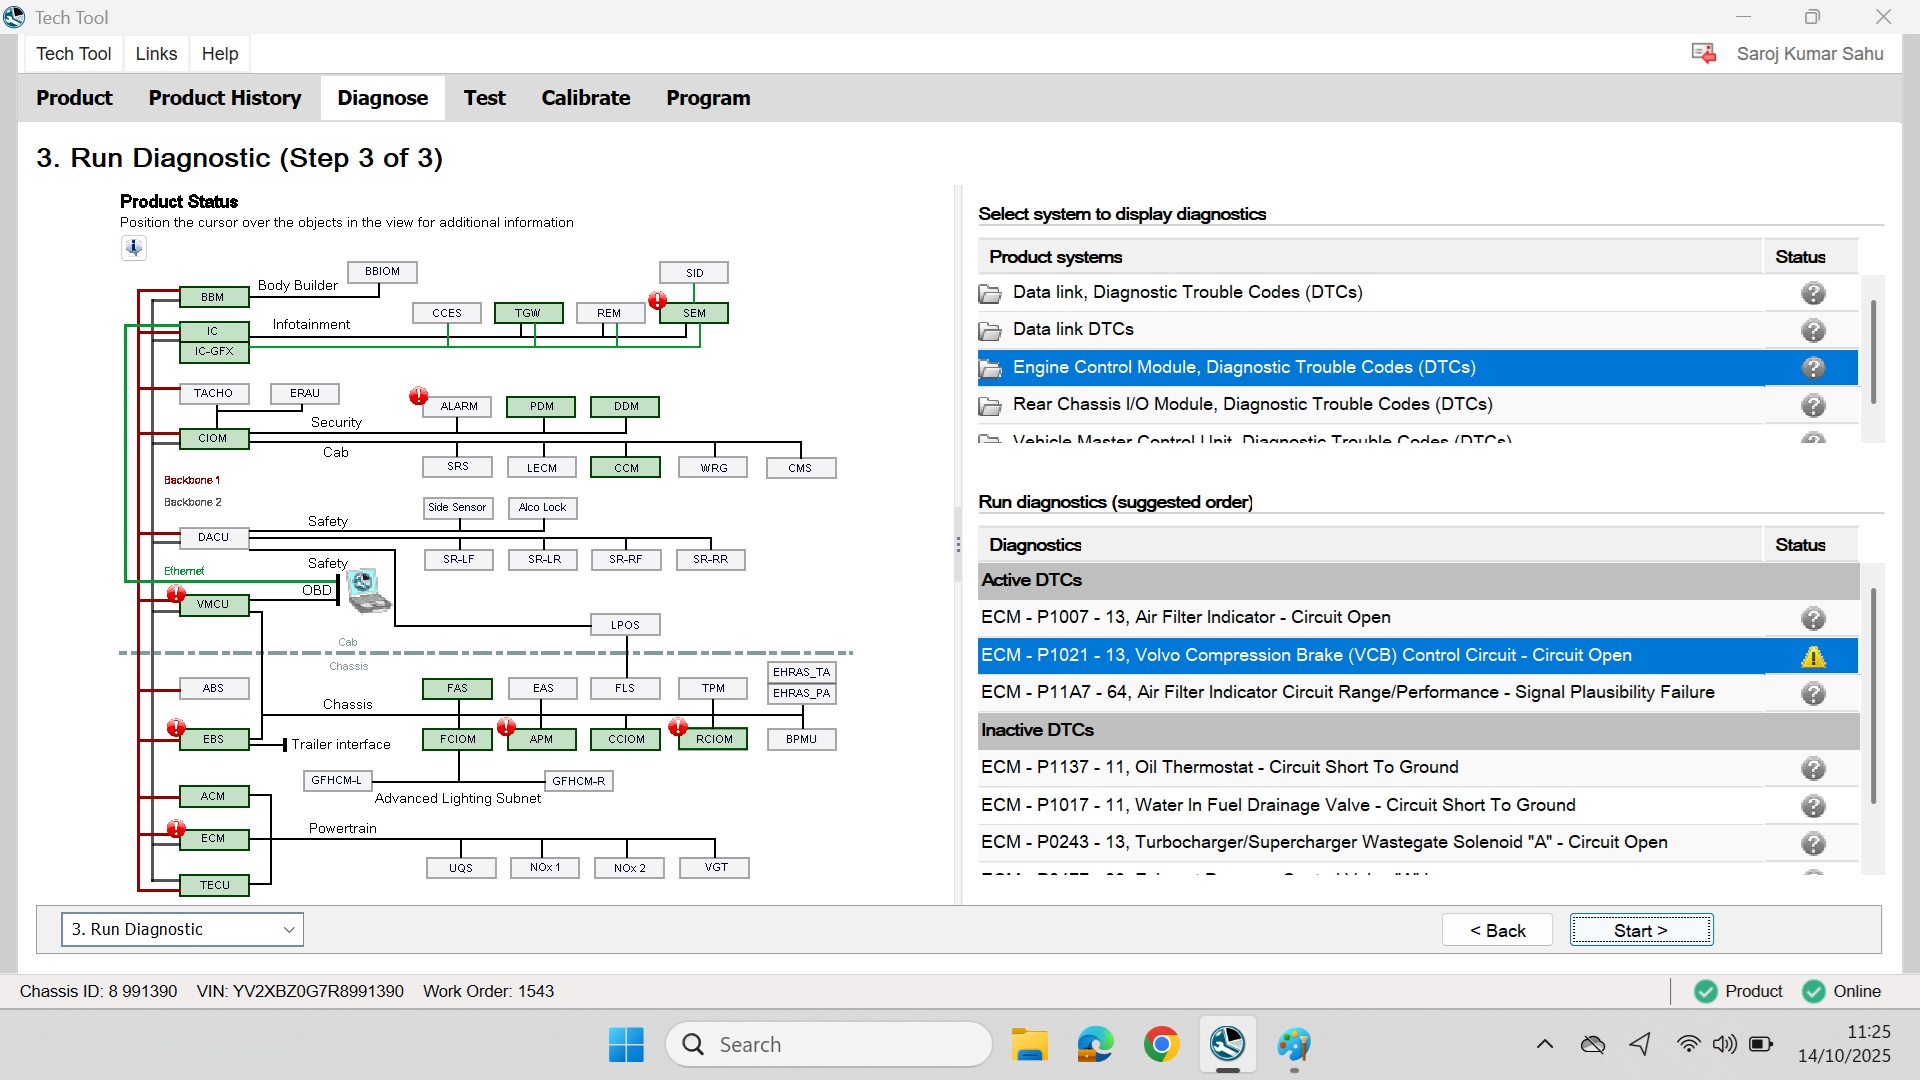Click the ECM module box in diagram
Image resolution: width=1920 pixels, height=1080 pixels.
click(x=213, y=838)
